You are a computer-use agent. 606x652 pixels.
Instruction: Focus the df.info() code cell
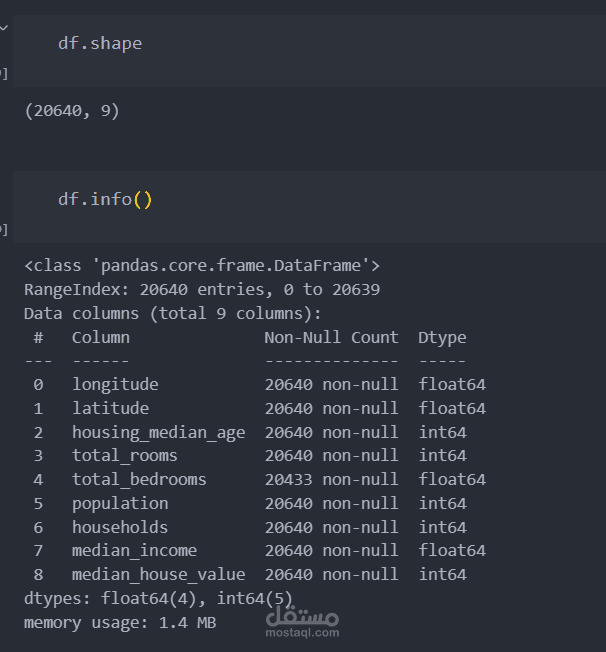pos(309,207)
